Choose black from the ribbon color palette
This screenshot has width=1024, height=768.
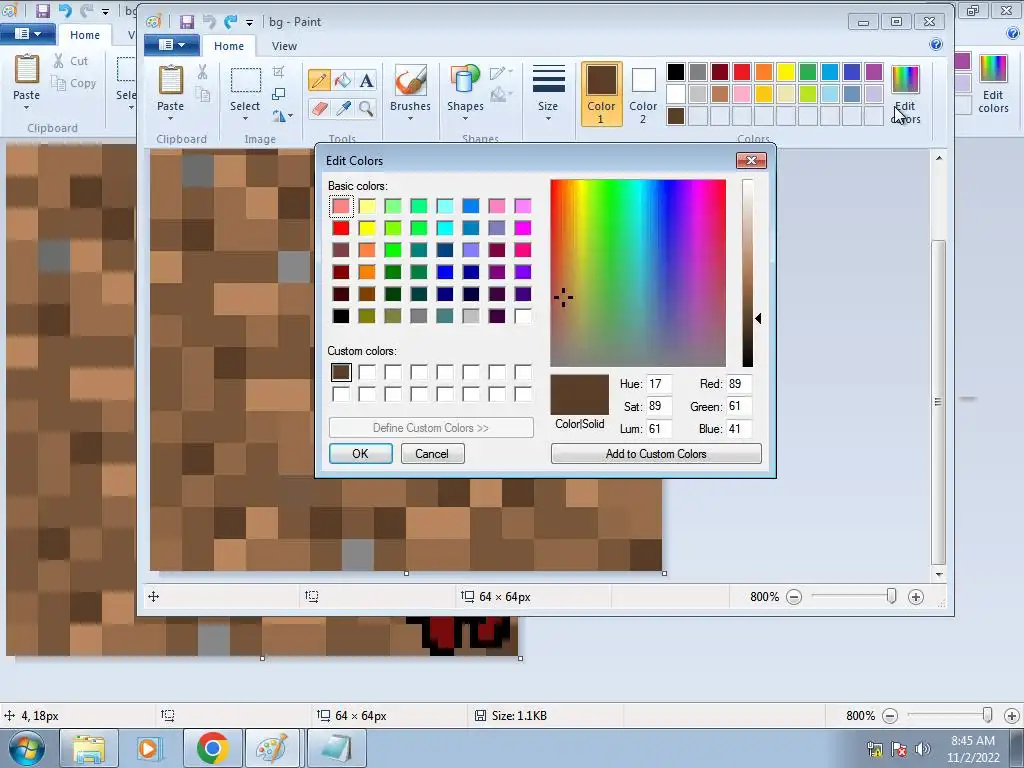click(676, 72)
